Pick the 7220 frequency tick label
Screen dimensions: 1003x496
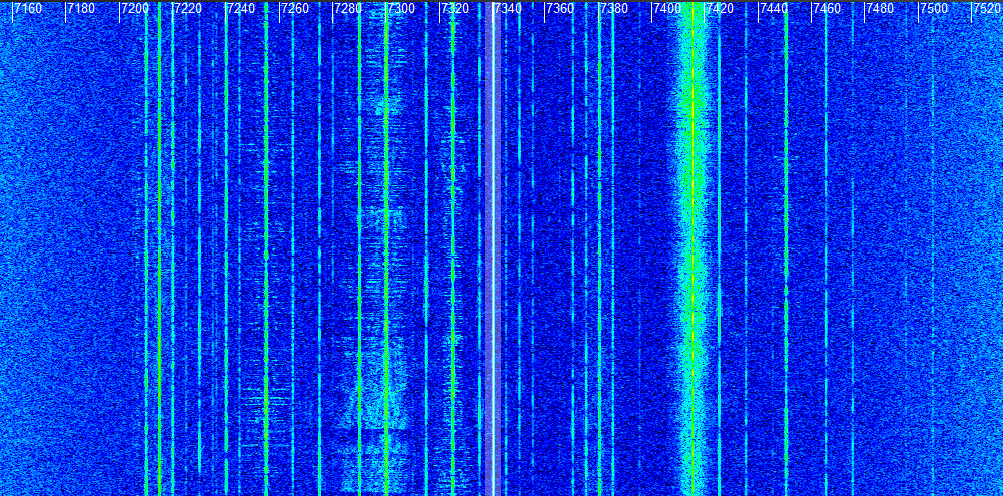pyautogui.click(x=187, y=9)
